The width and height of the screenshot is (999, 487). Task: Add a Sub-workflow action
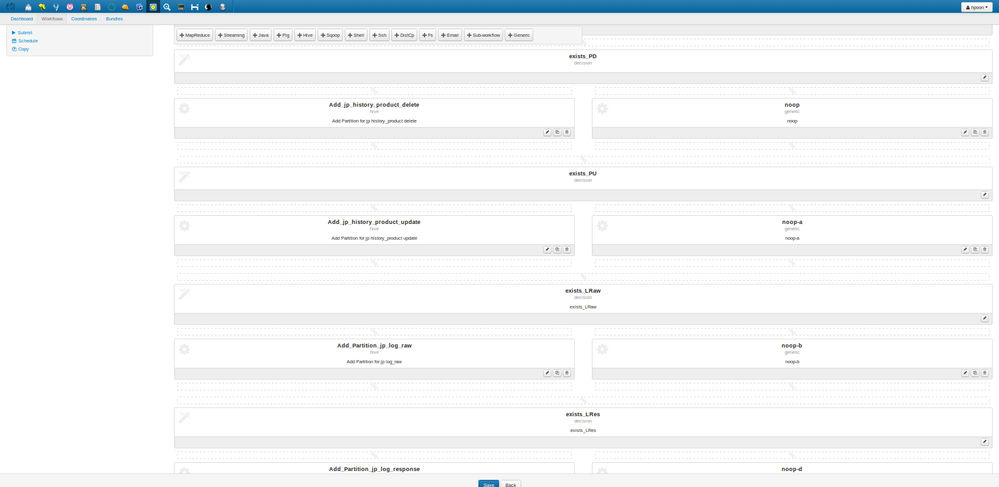point(484,35)
